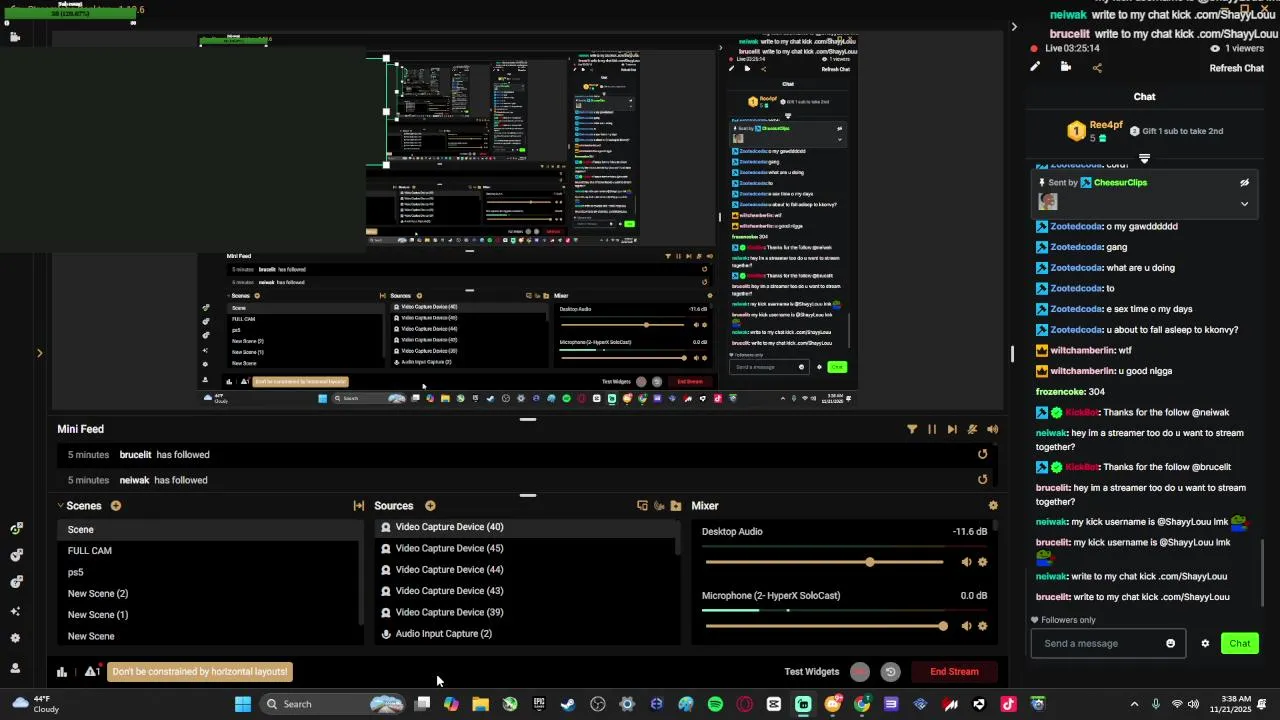Viewport: 1280px width, 720px height.
Task: Open the notifications warning icon
Action: tap(92, 672)
